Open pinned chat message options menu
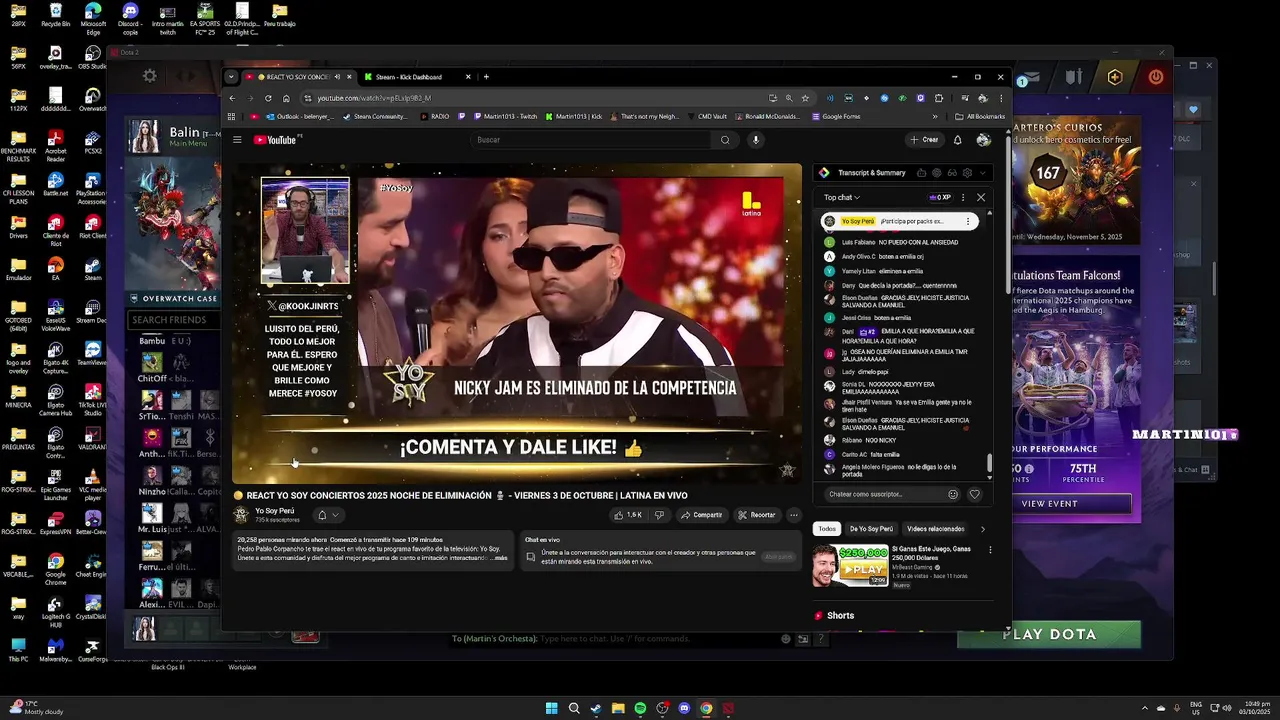1280x720 pixels. tap(967, 221)
